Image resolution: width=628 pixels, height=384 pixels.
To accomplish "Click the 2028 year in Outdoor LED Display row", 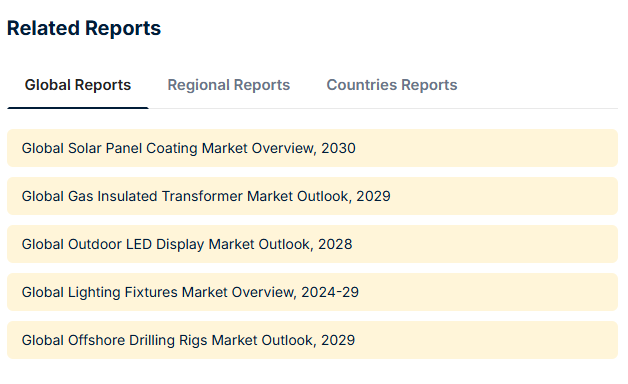I will [x=335, y=244].
